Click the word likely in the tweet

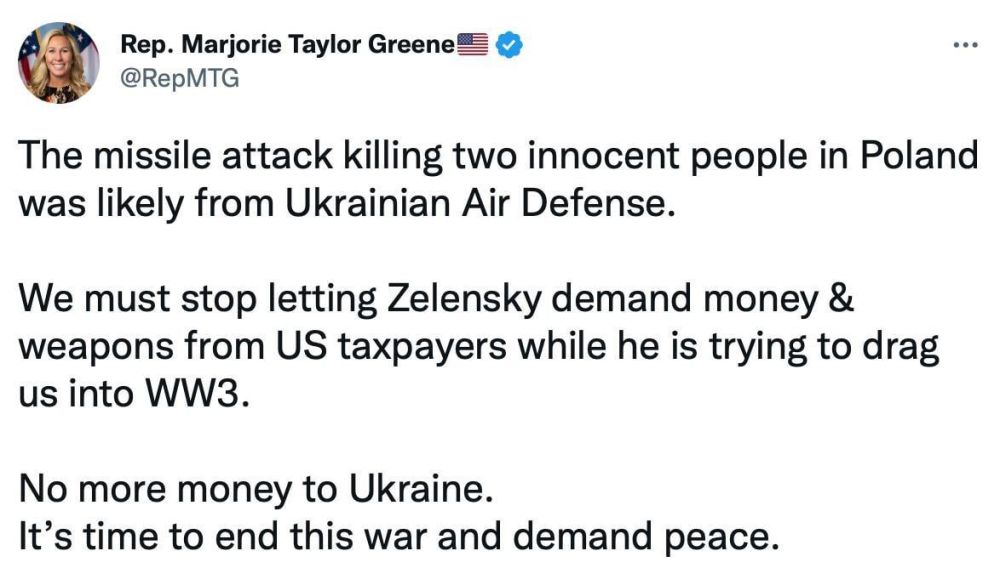140,205
